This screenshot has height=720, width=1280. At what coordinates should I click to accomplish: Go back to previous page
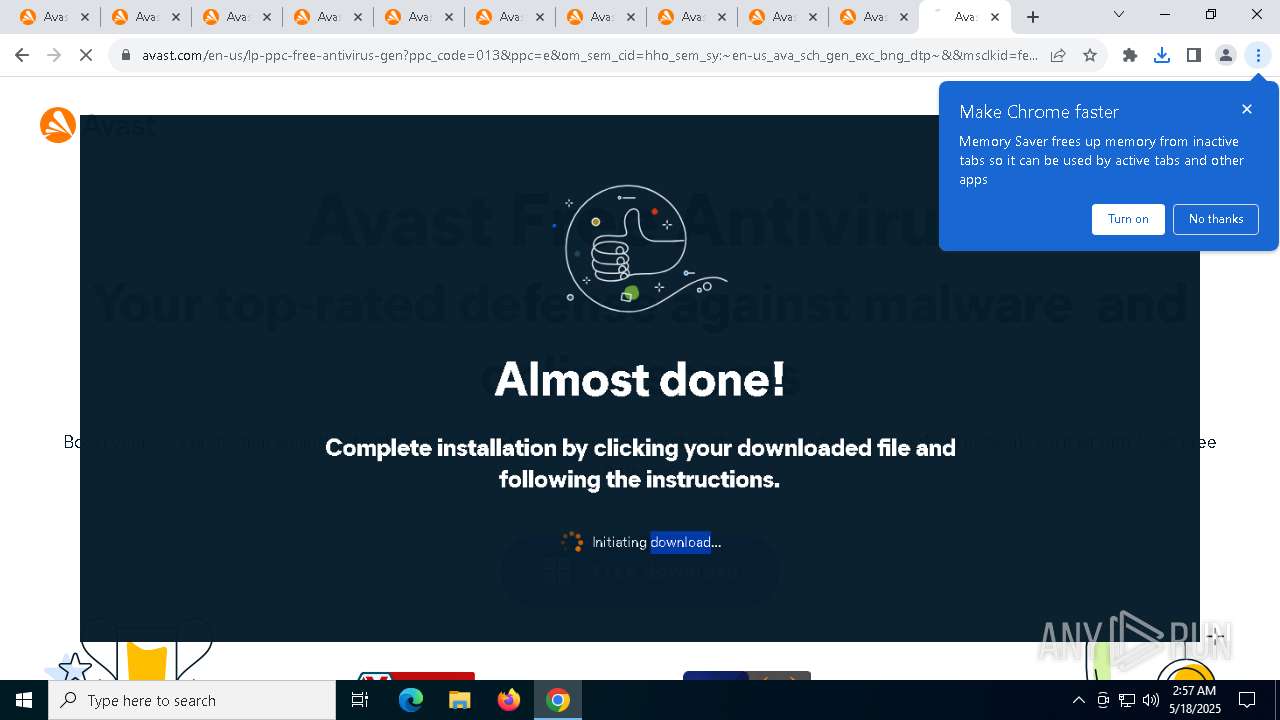[22, 56]
